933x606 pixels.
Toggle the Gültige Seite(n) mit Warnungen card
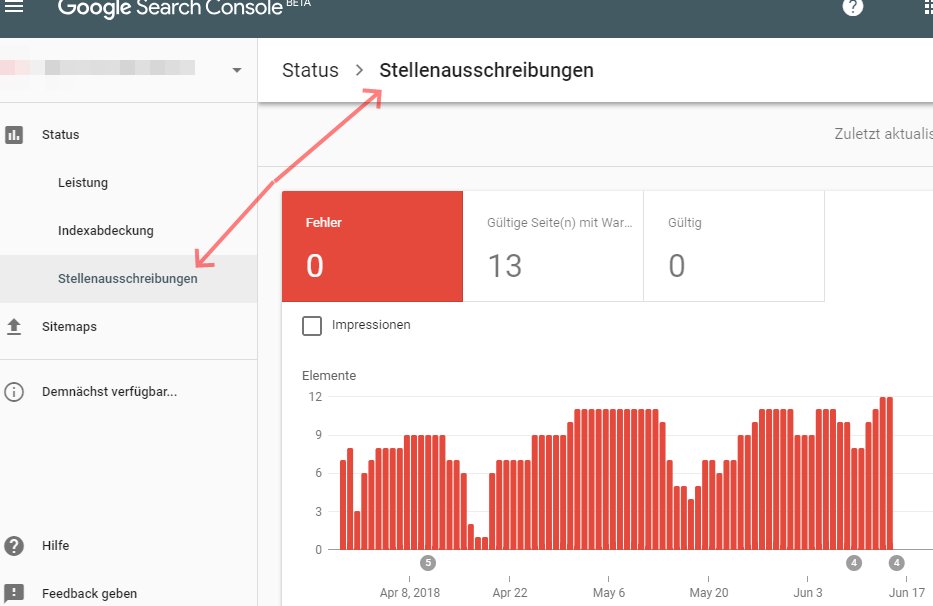553,246
